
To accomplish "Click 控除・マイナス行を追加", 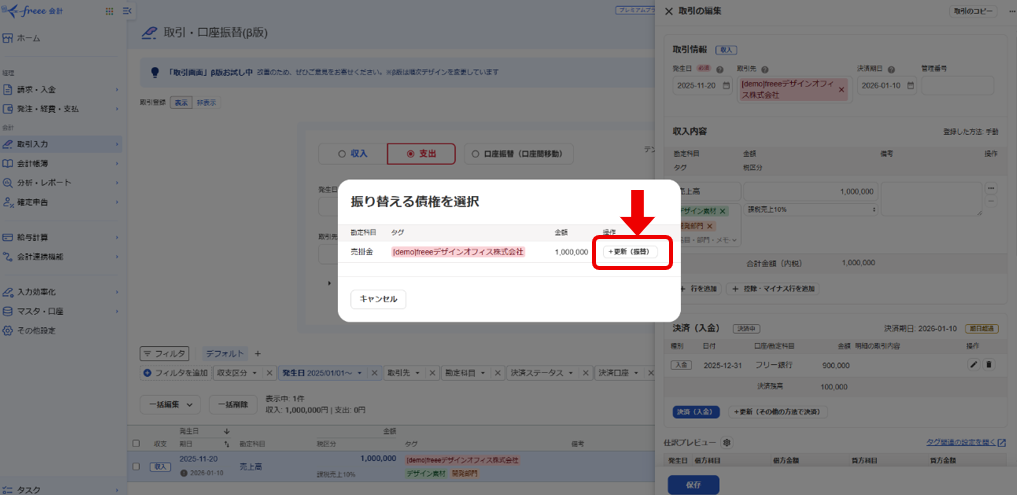I will pos(772,288).
